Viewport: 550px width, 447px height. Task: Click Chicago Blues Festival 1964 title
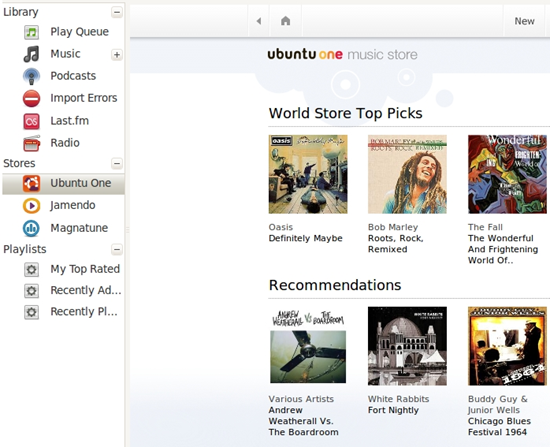click(x=499, y=427)
